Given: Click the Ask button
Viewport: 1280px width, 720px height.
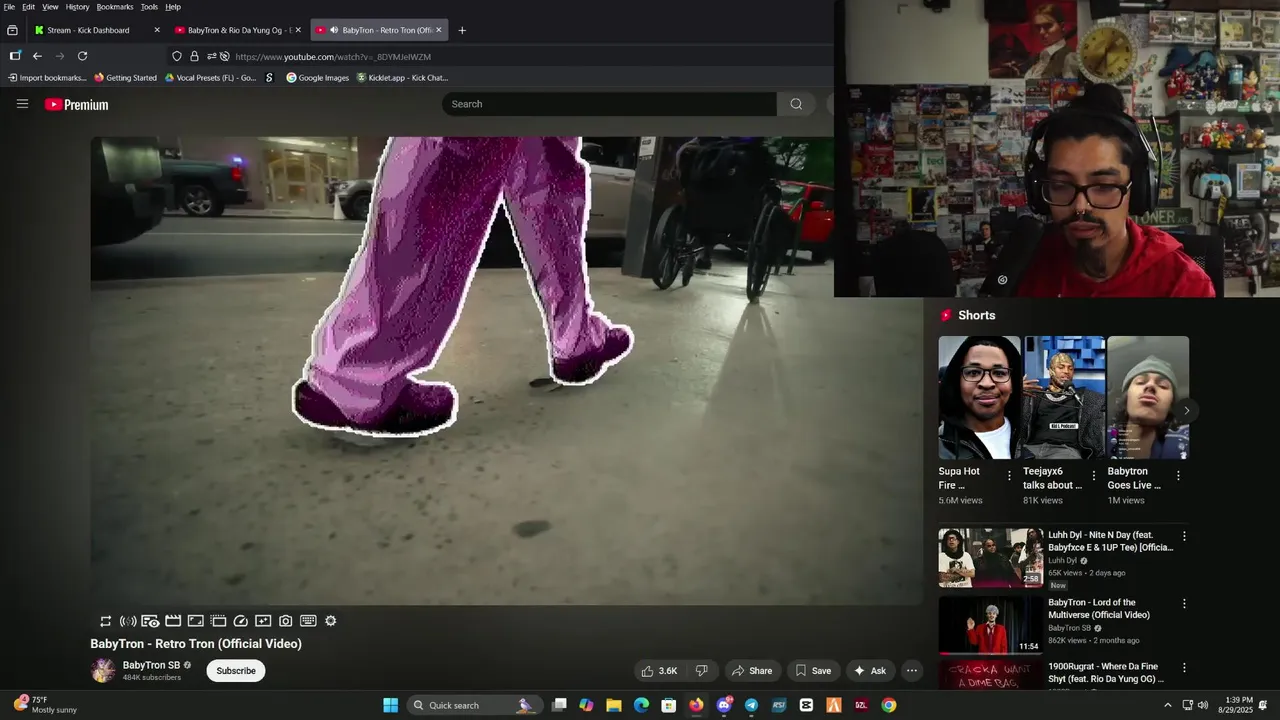Looking at the screenshot, I should (x=870, y=671).
